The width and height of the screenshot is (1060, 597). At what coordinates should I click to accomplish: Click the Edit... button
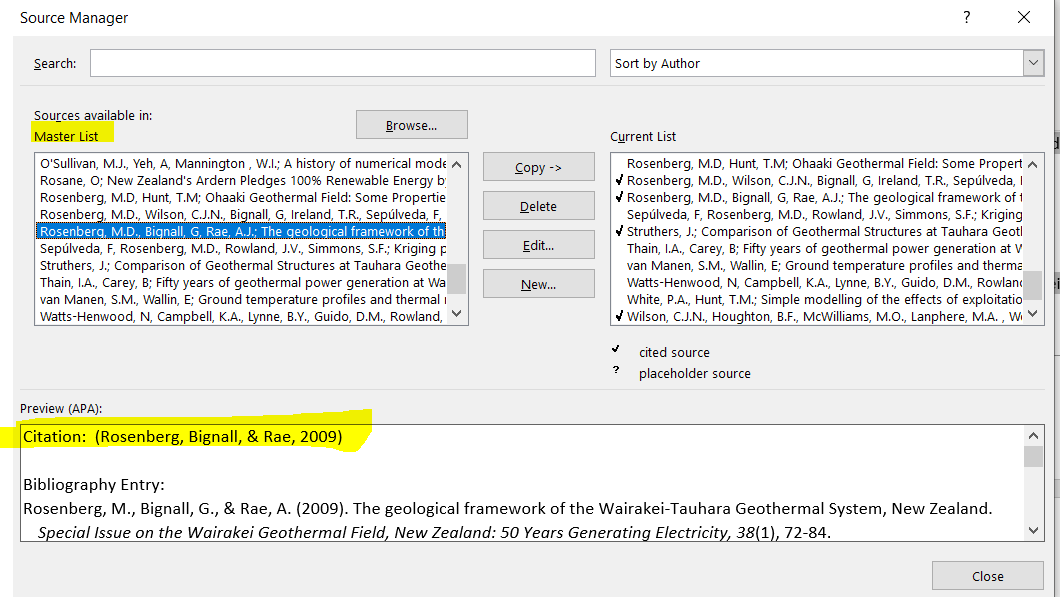pos(539,245)
